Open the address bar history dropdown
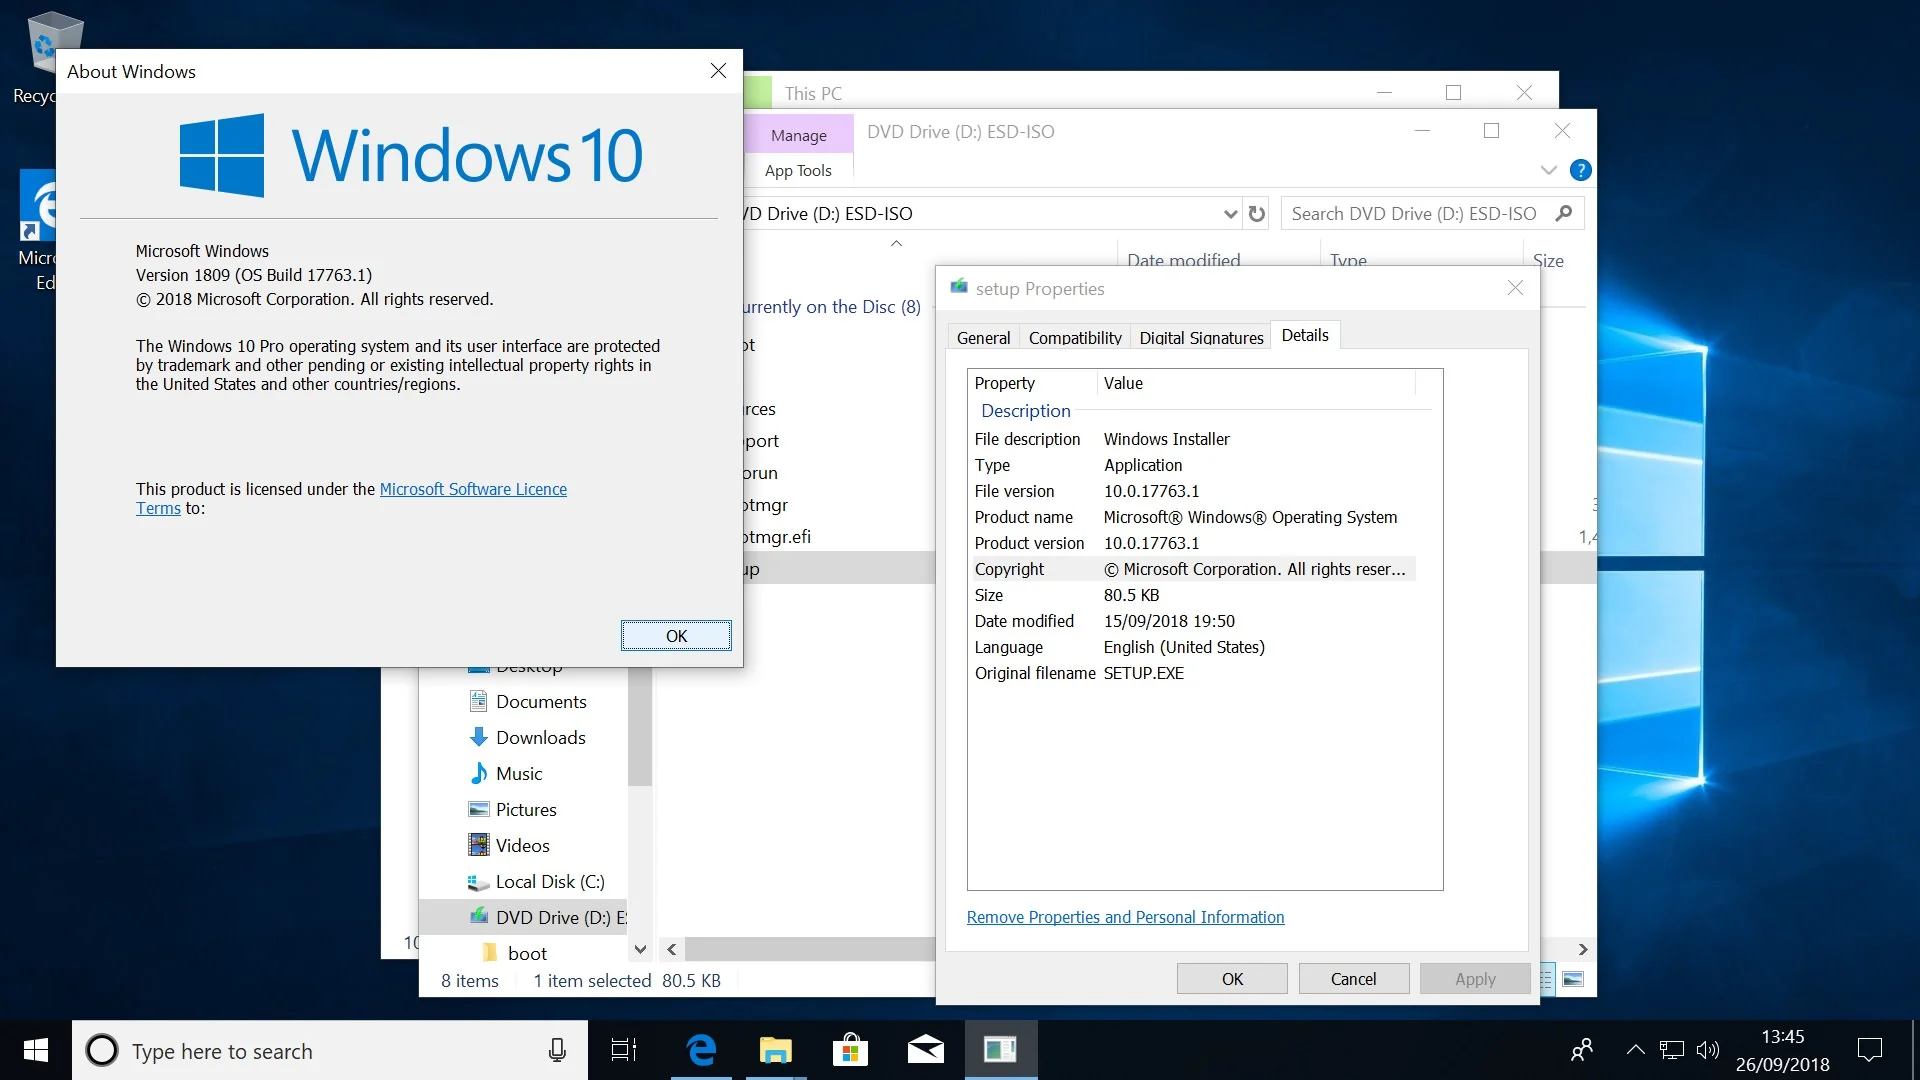This screenshot has height=1080, width=1920. (1230, 213)
